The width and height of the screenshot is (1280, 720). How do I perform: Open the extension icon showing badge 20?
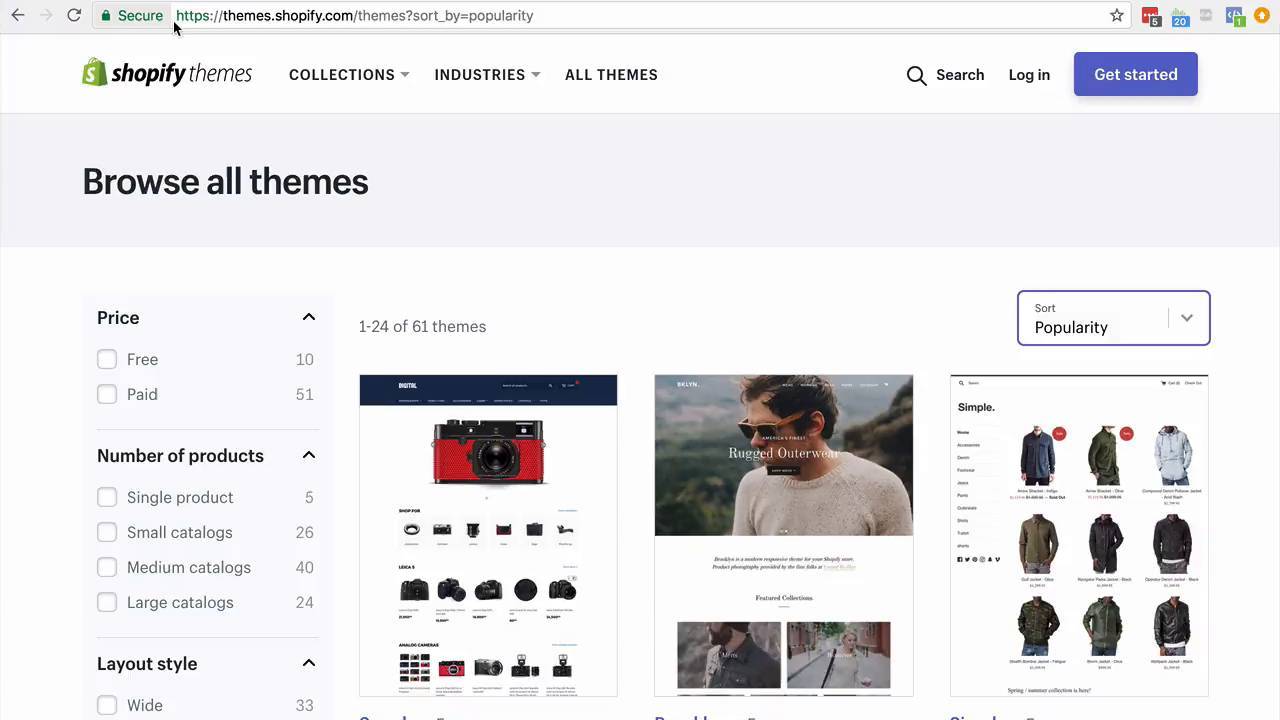(x=1179, y=16)
